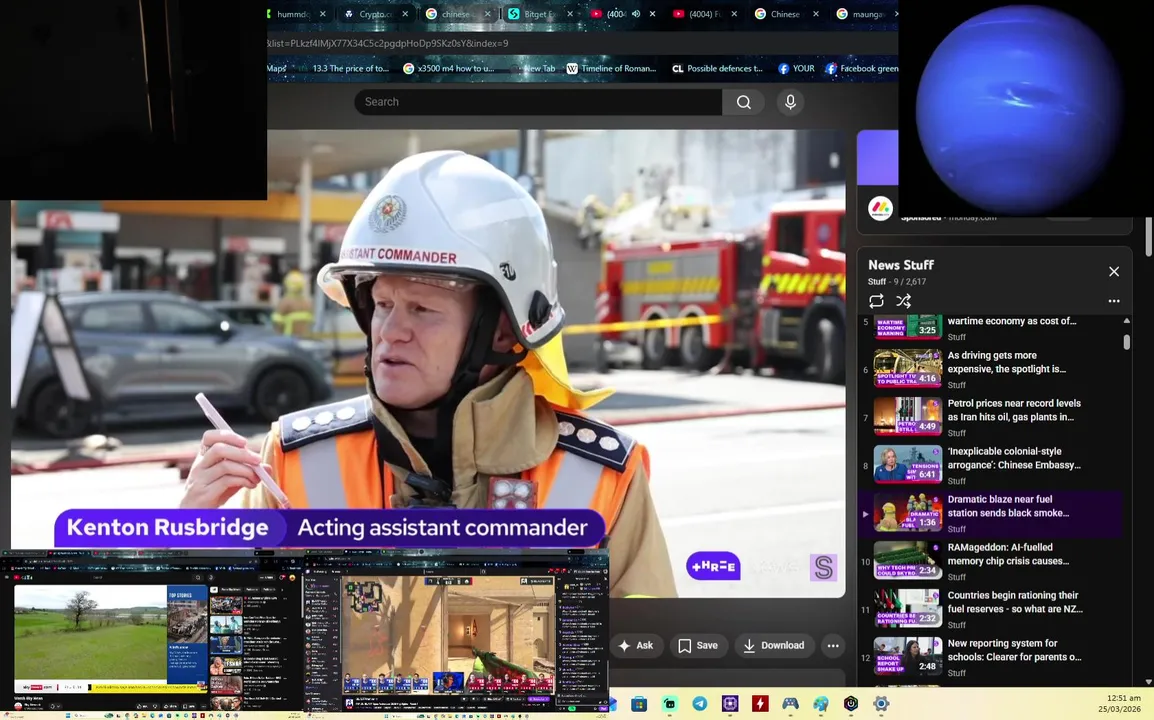Open the red lightning-bolt taskbar app
1154x720 pixels.
(x=760, y=704)
